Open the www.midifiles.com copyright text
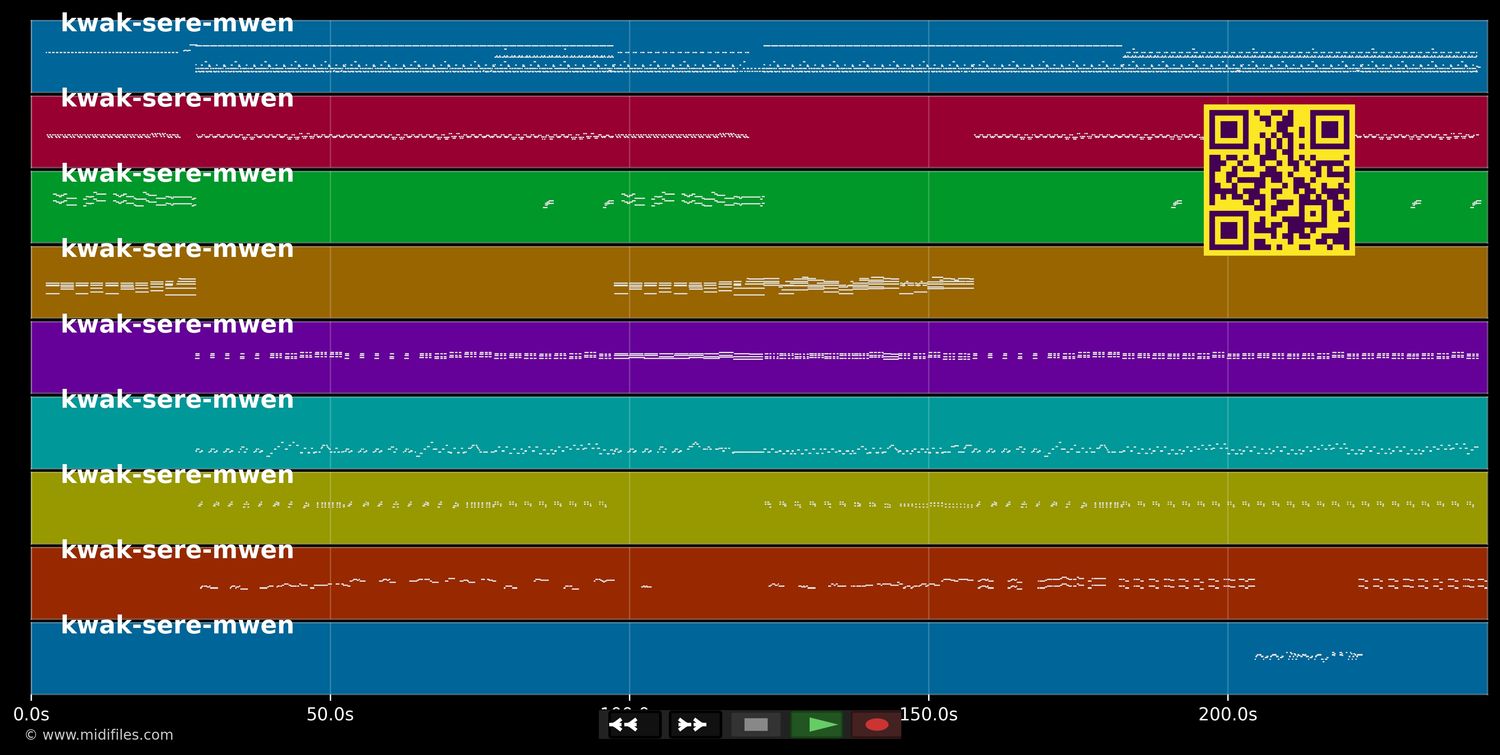Image resolution: width=1500 pixels, height=755 pixels. [99, 735]
